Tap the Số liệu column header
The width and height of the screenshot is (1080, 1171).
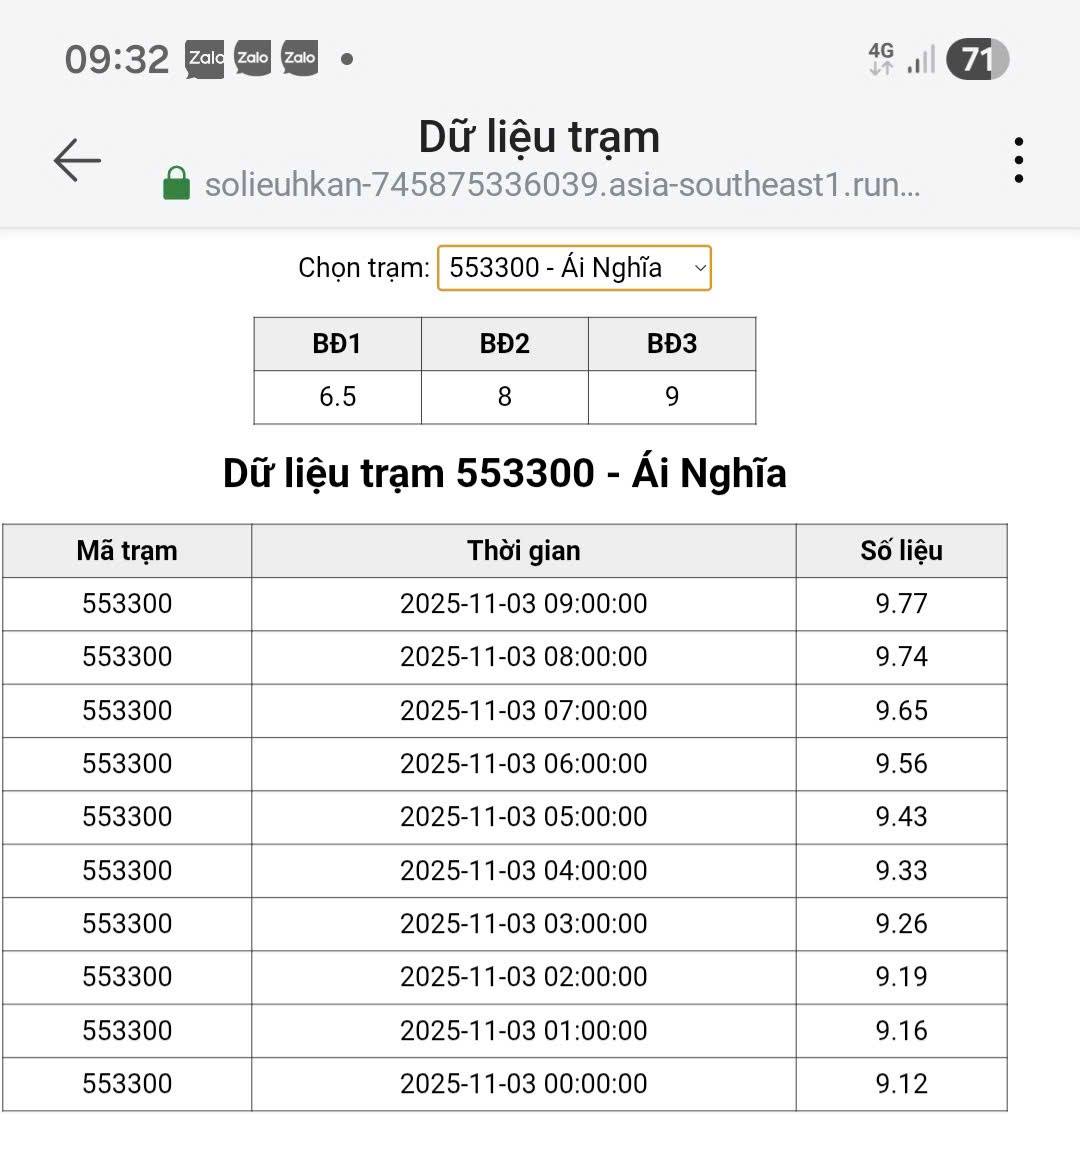coord(901,551)
